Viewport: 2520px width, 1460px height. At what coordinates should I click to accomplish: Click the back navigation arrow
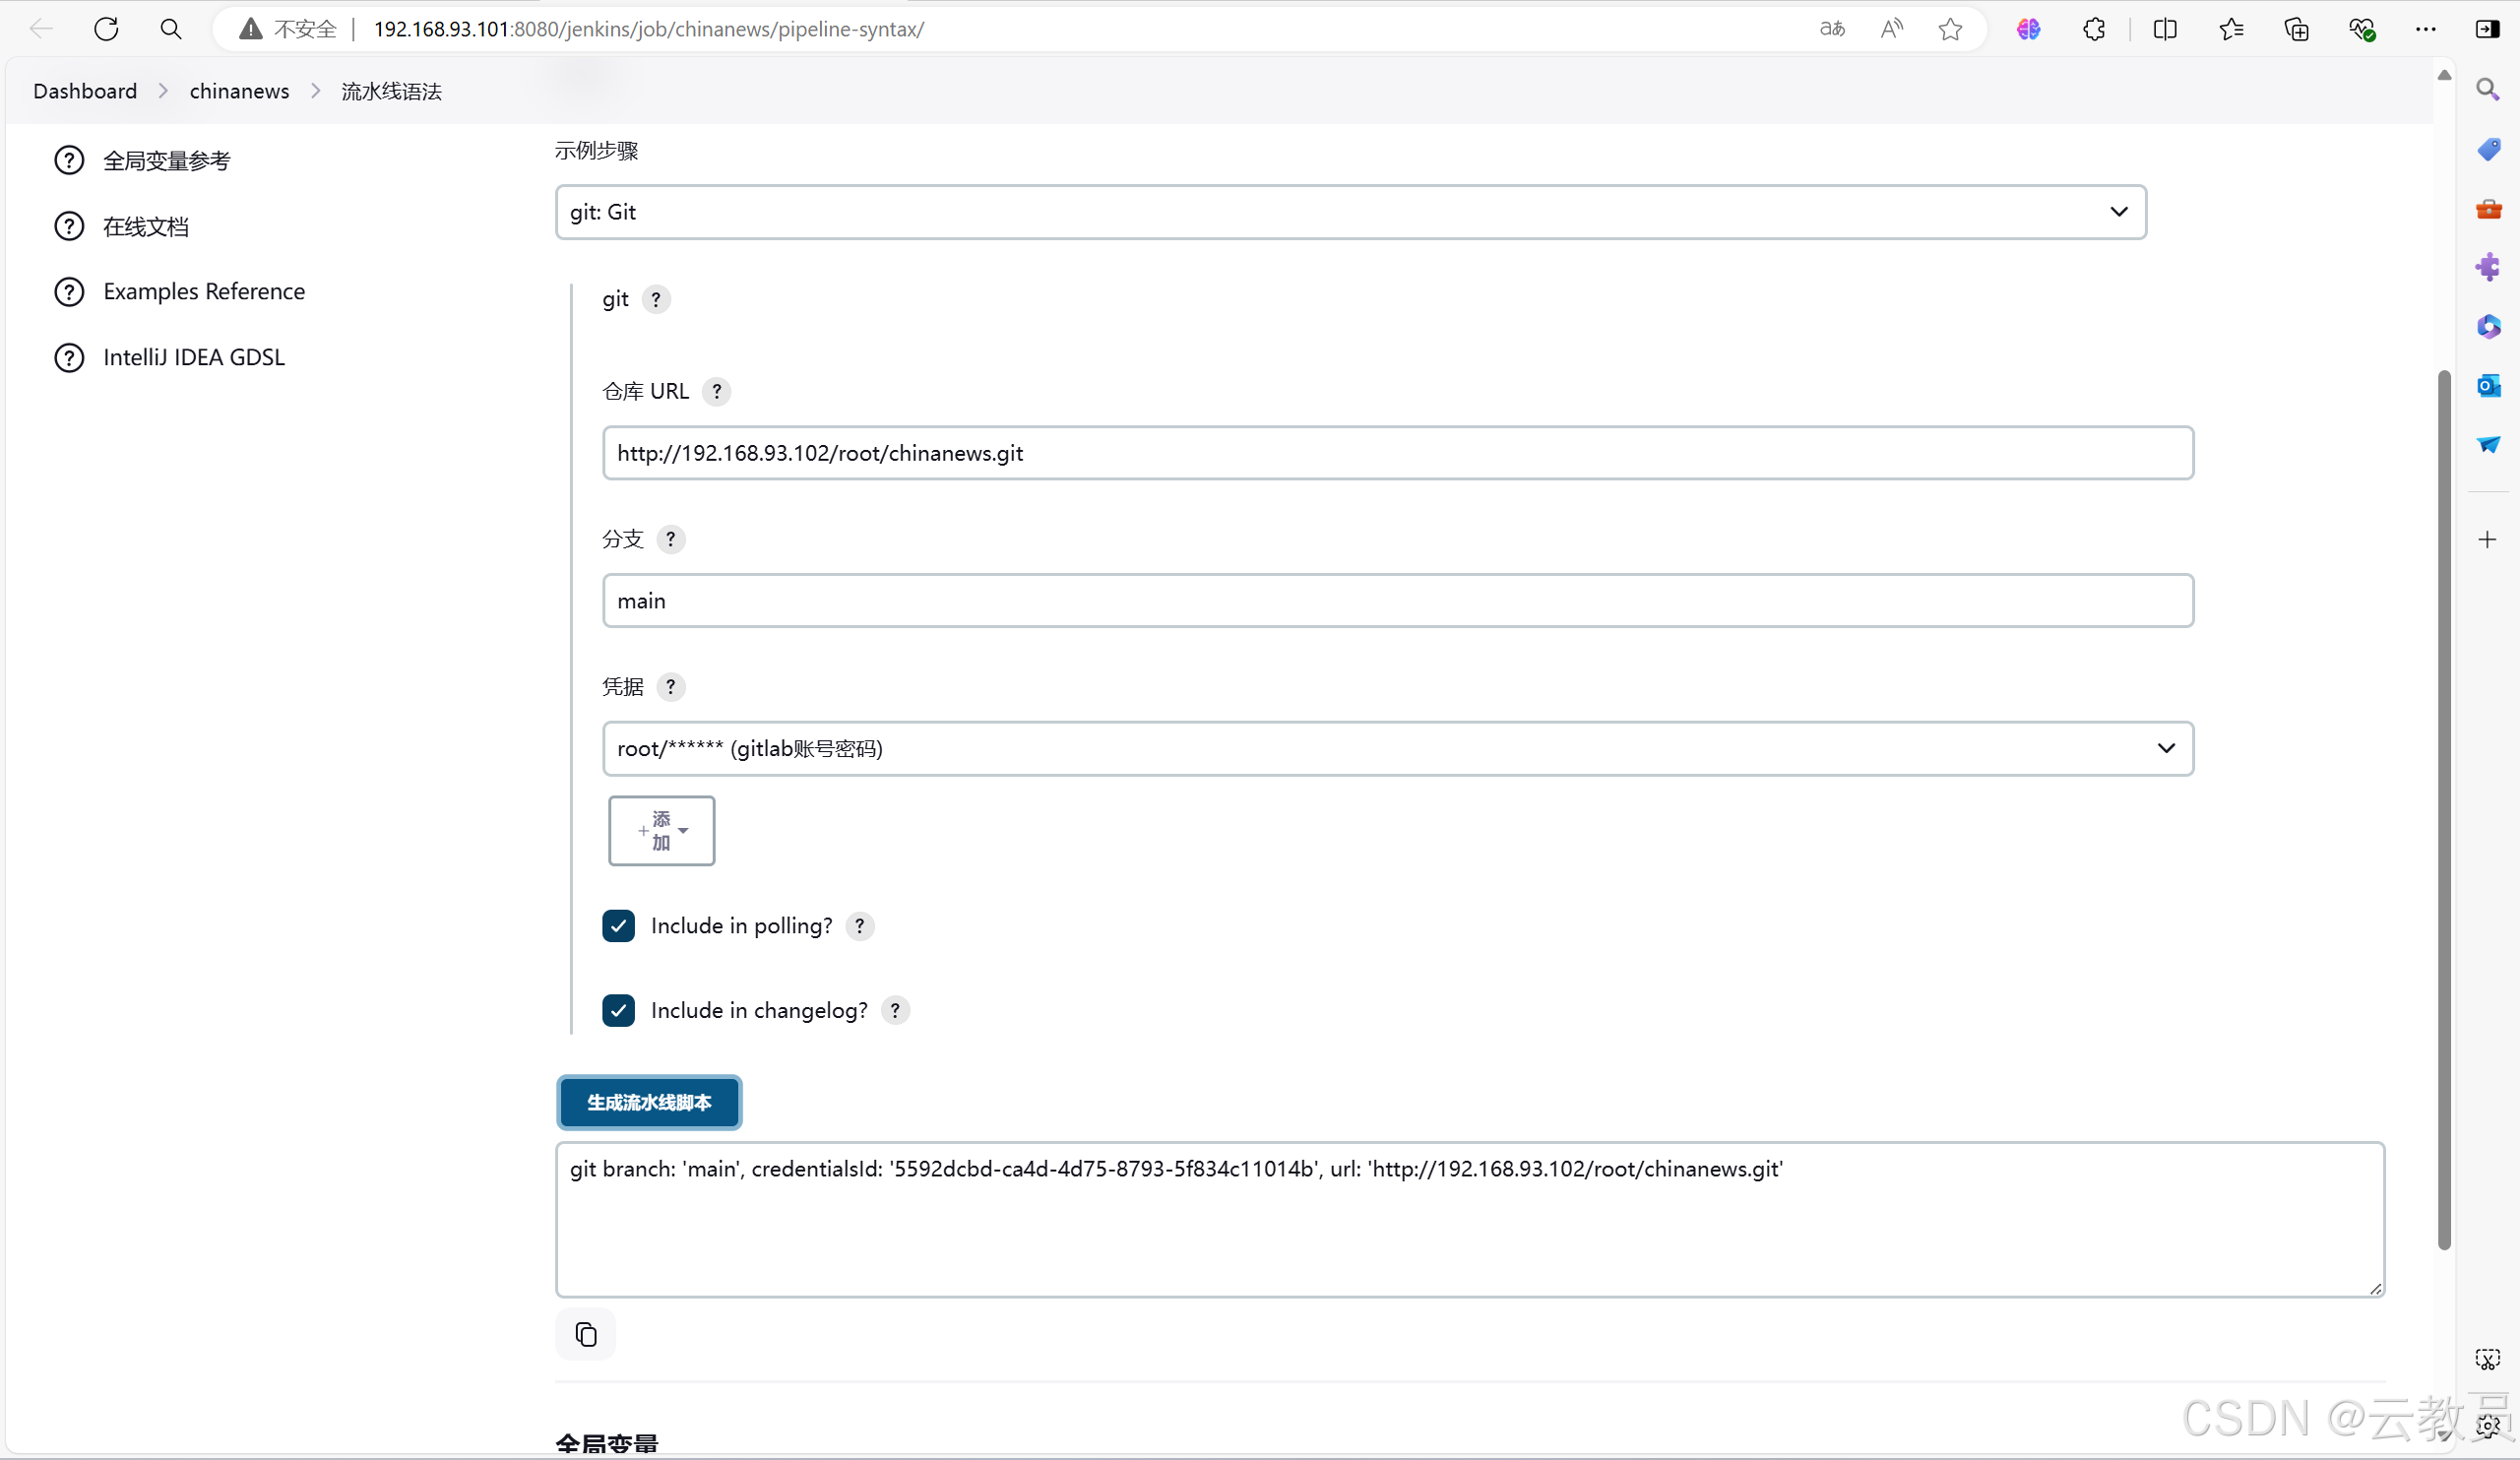[x=41, y=29]
